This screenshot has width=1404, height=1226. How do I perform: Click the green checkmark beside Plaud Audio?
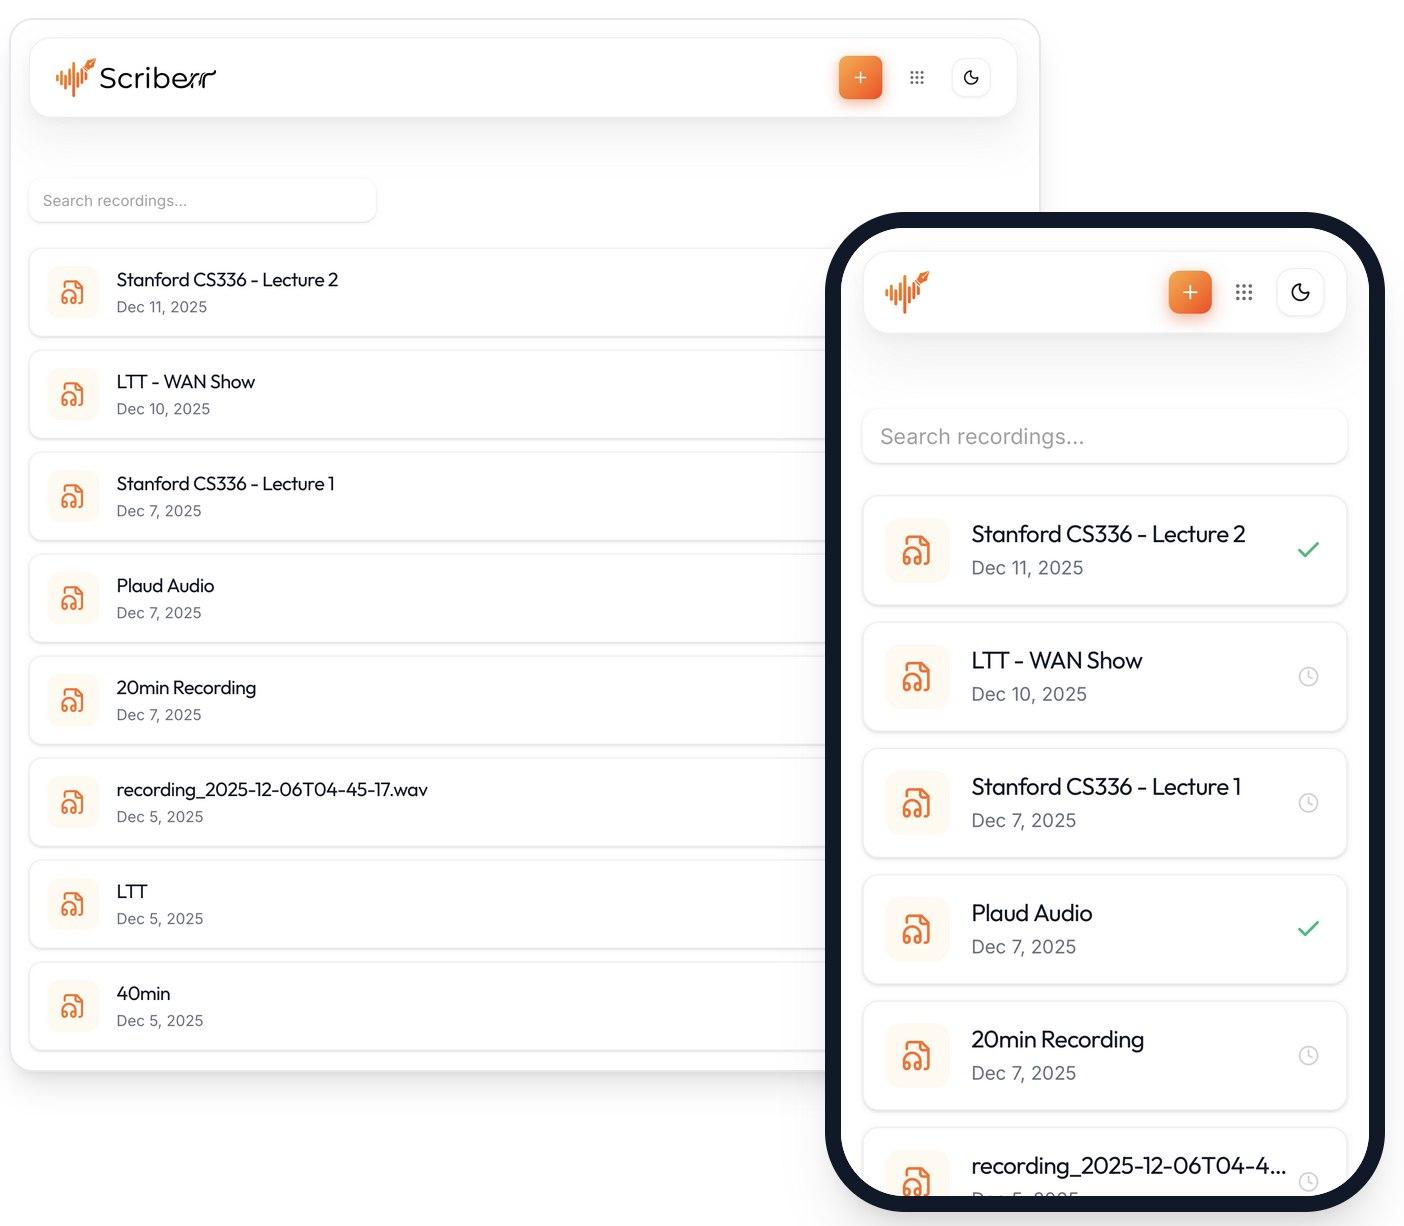[1308, 928]
